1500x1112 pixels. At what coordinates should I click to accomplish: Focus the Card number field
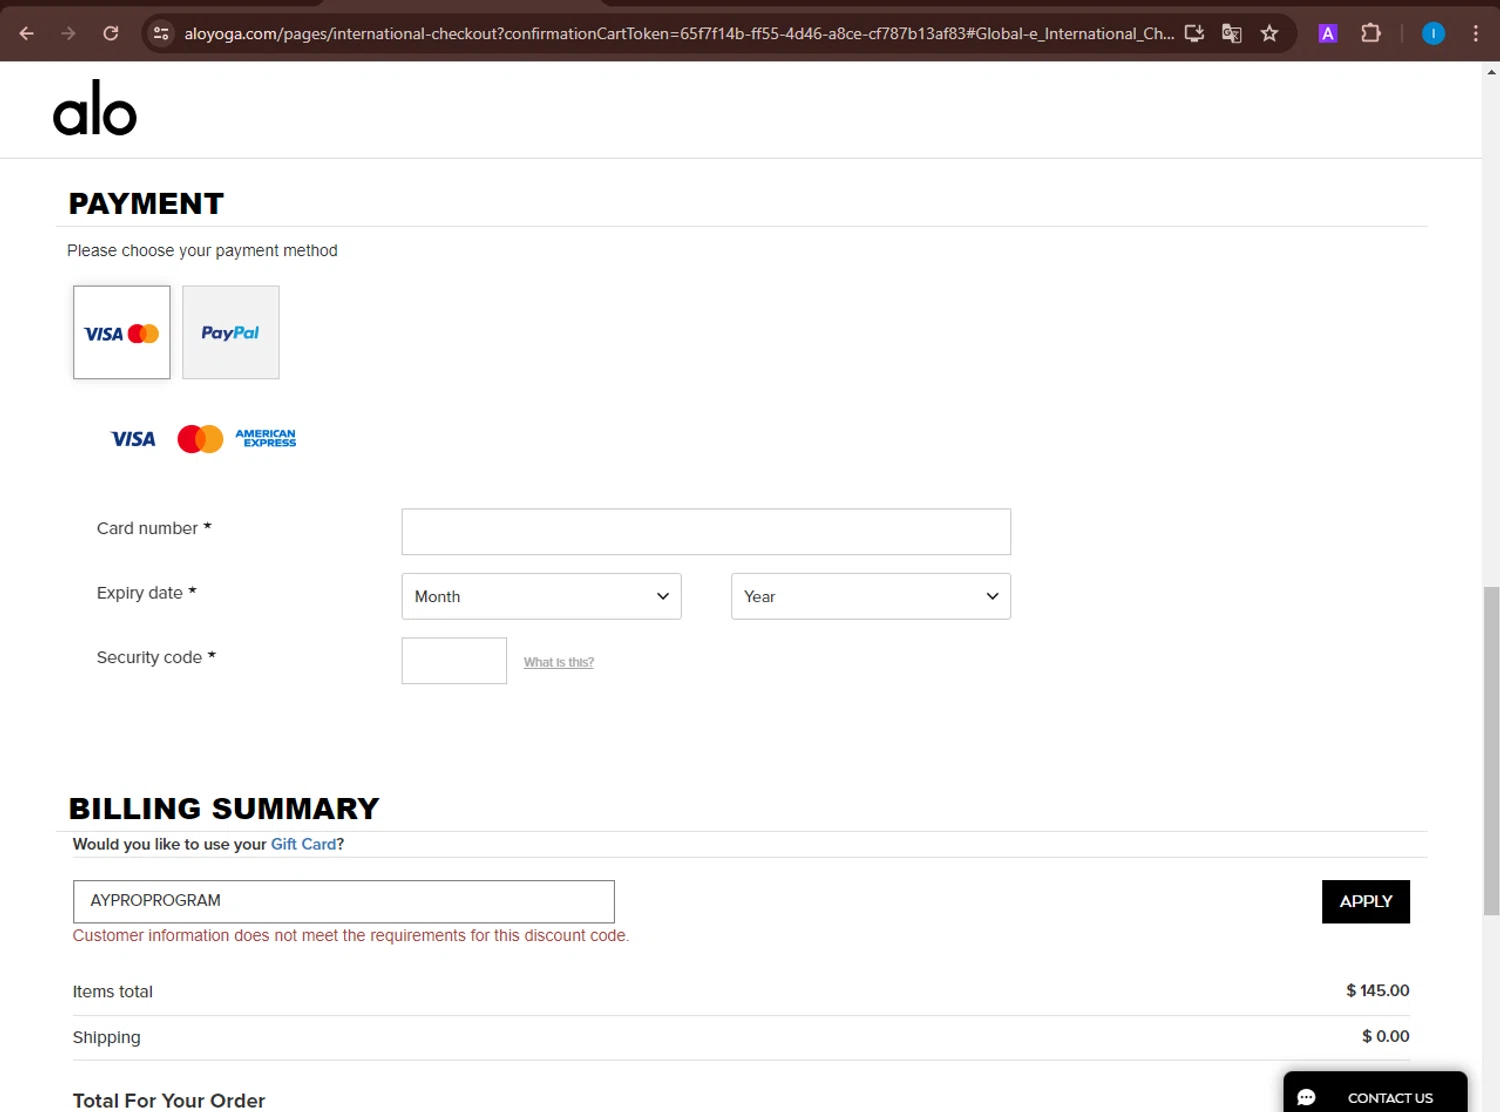coord(706,532)
